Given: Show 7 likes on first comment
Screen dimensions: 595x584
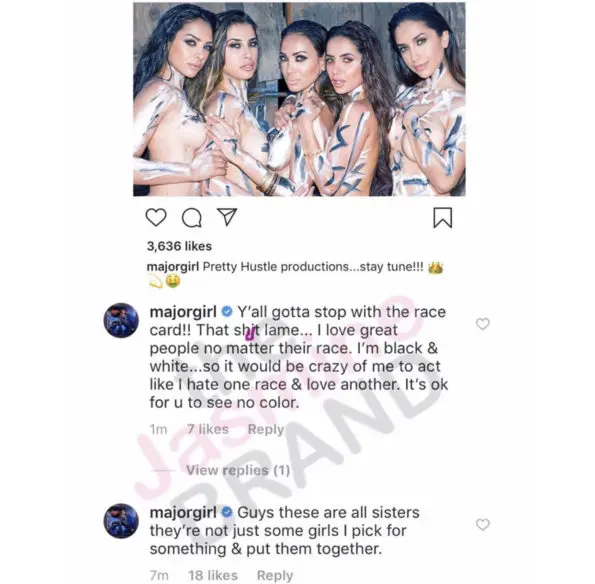Looking at the screenshot, I should tap(208, 429).
